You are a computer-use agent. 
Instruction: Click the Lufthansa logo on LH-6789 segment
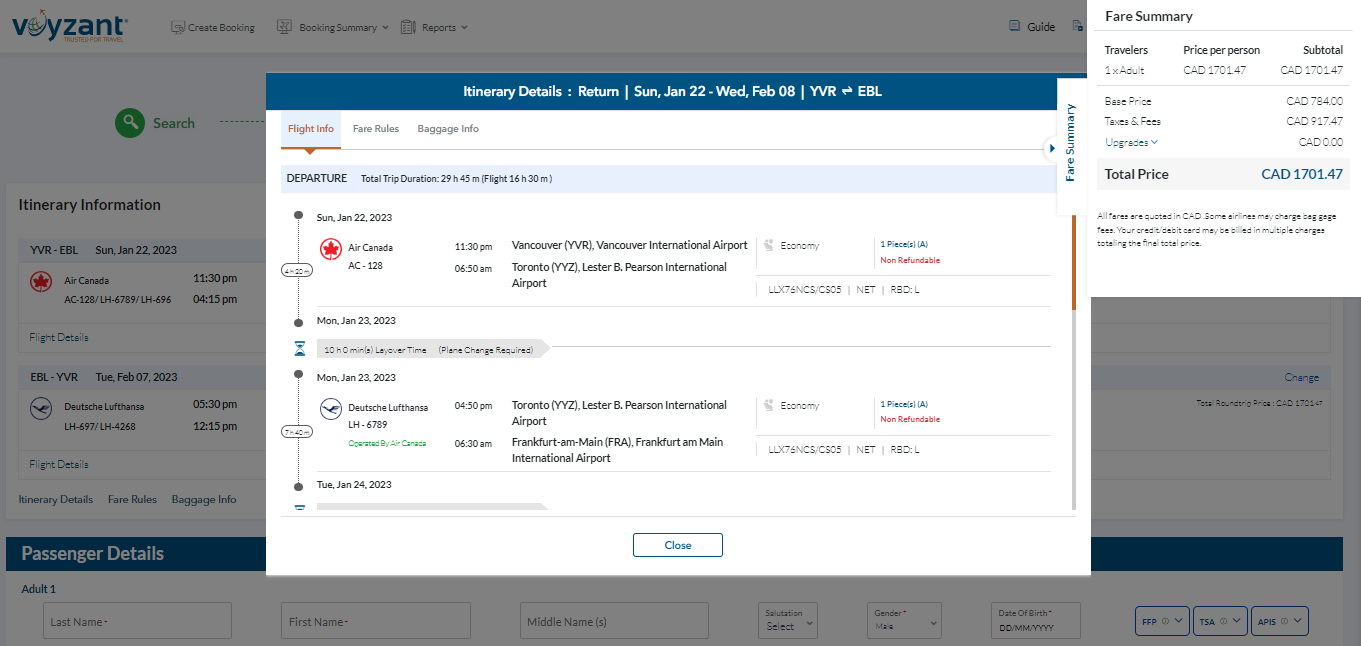[x=331, y=408]
